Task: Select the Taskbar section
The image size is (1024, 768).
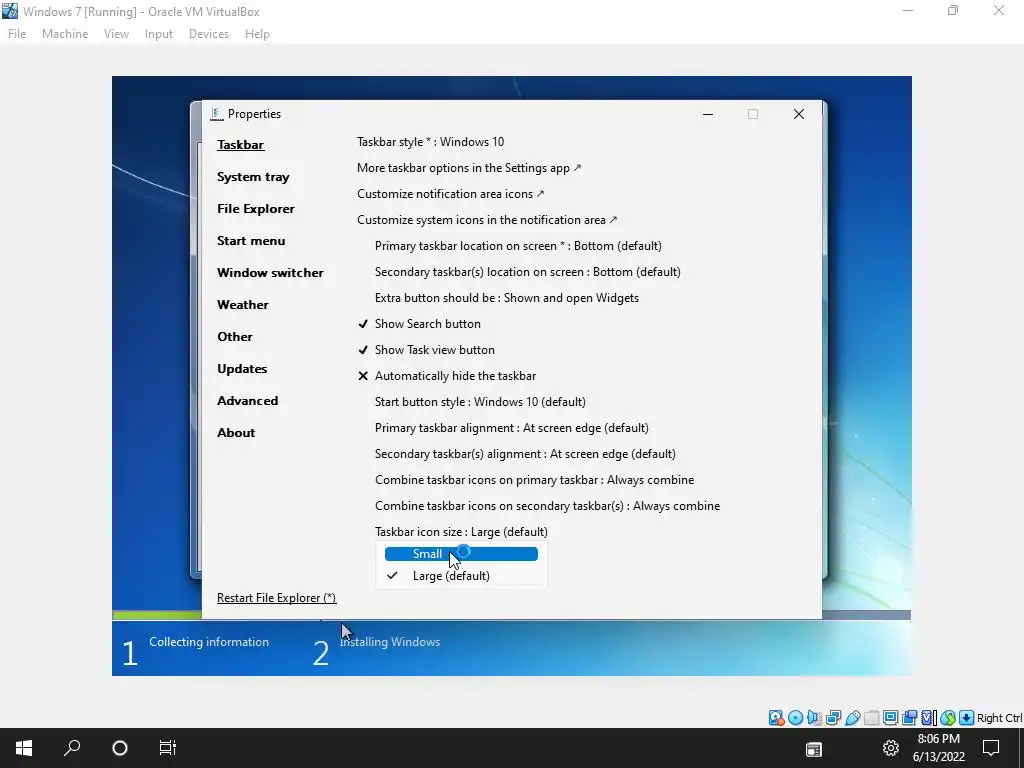Action: (240, 145)
